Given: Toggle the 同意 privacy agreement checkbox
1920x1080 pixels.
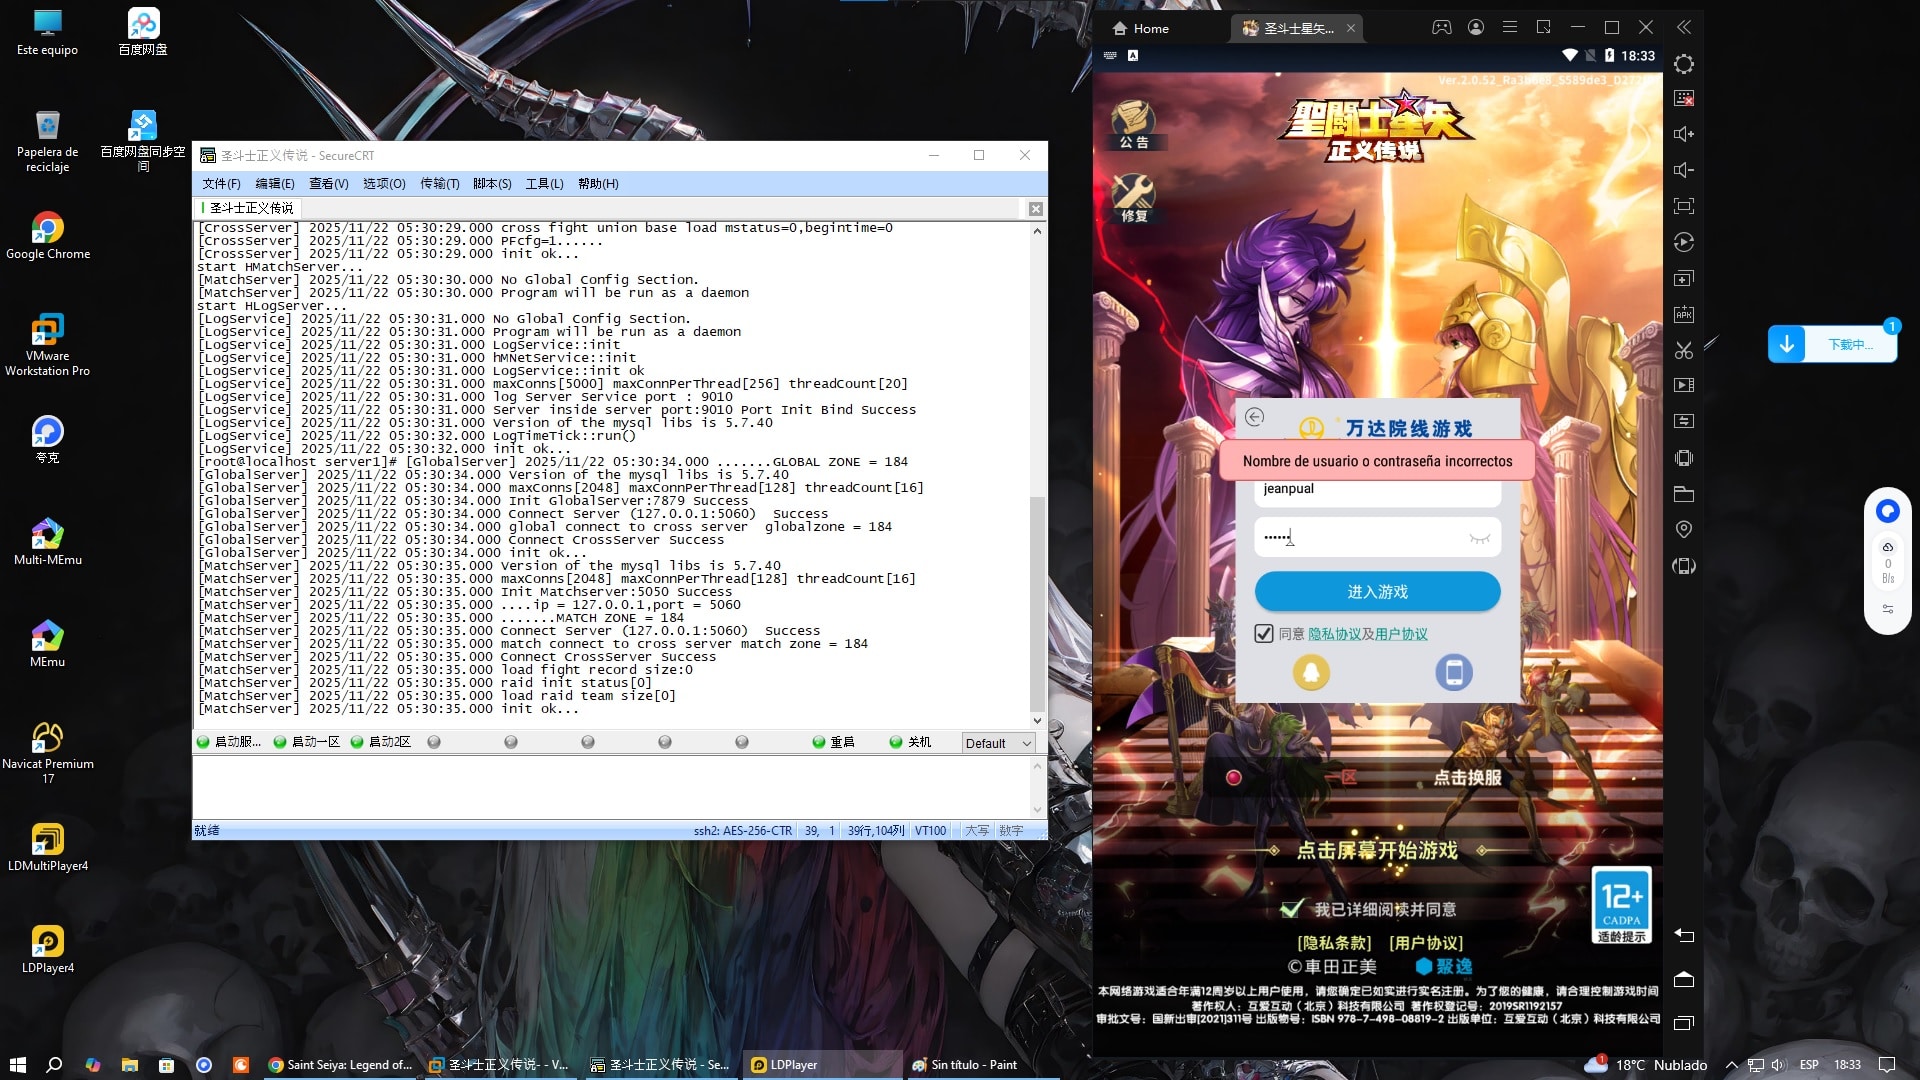Looking at the screenshot, I should pos(1264,634).
